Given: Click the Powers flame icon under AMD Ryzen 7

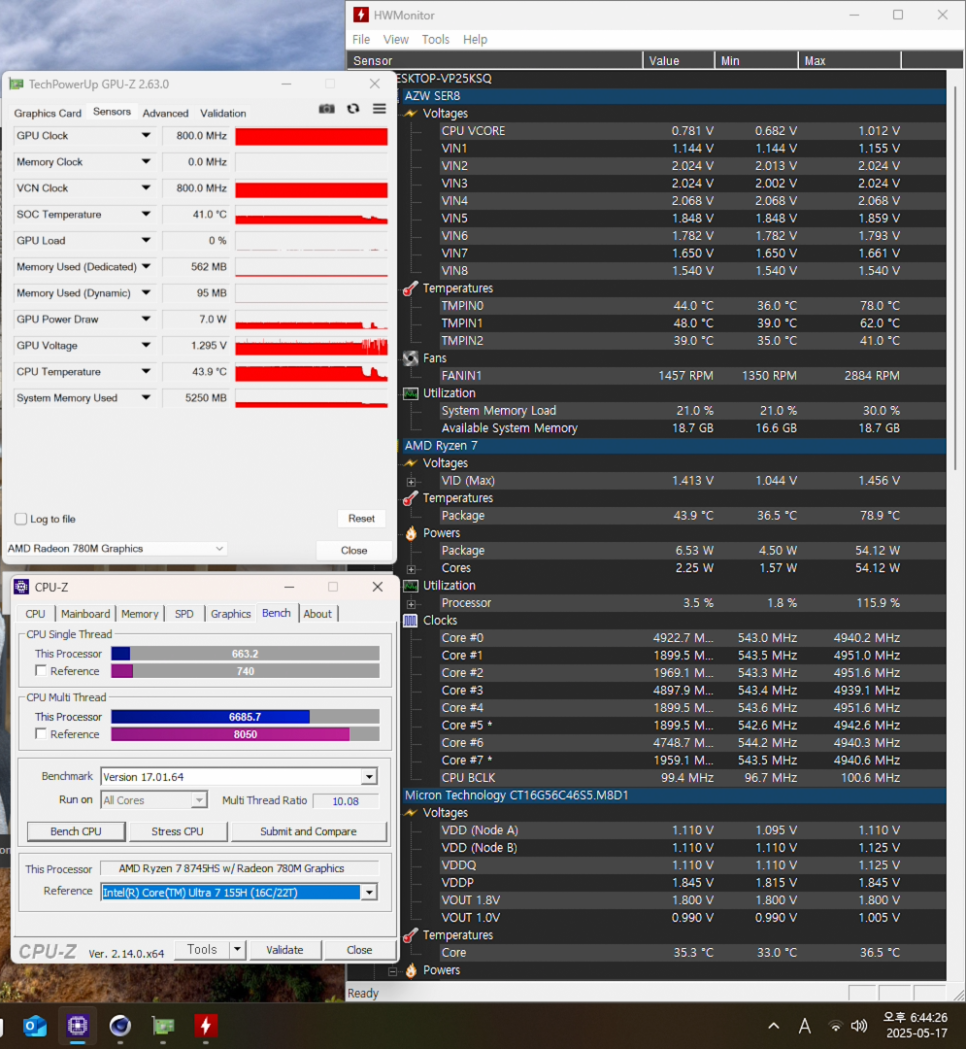Looking at the screenshot, I should (411, 533).
